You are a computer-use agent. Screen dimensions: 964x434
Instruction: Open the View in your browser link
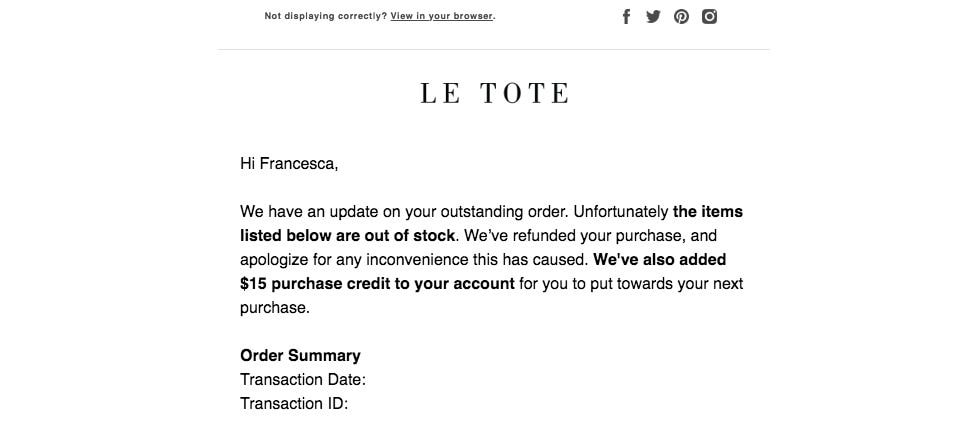pos(441,16)
